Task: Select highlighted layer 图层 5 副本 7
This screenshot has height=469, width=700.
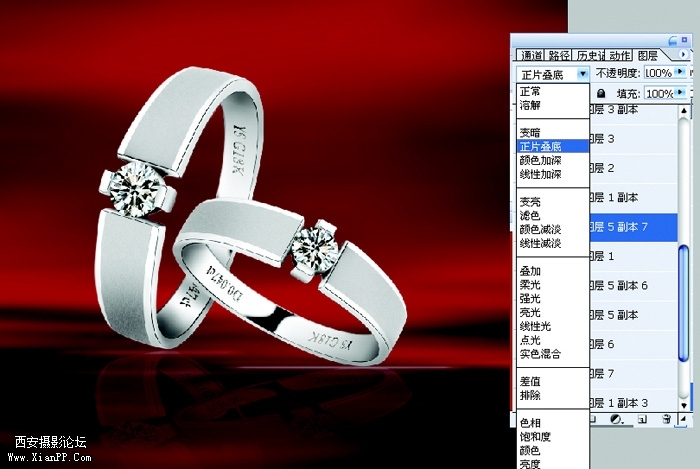Action: pos(634,227)
